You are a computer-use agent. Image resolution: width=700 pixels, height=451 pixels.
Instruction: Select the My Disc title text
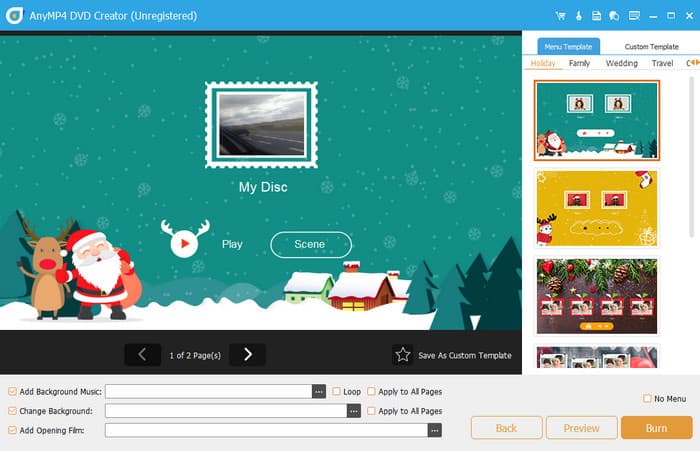tap(263, 187)
